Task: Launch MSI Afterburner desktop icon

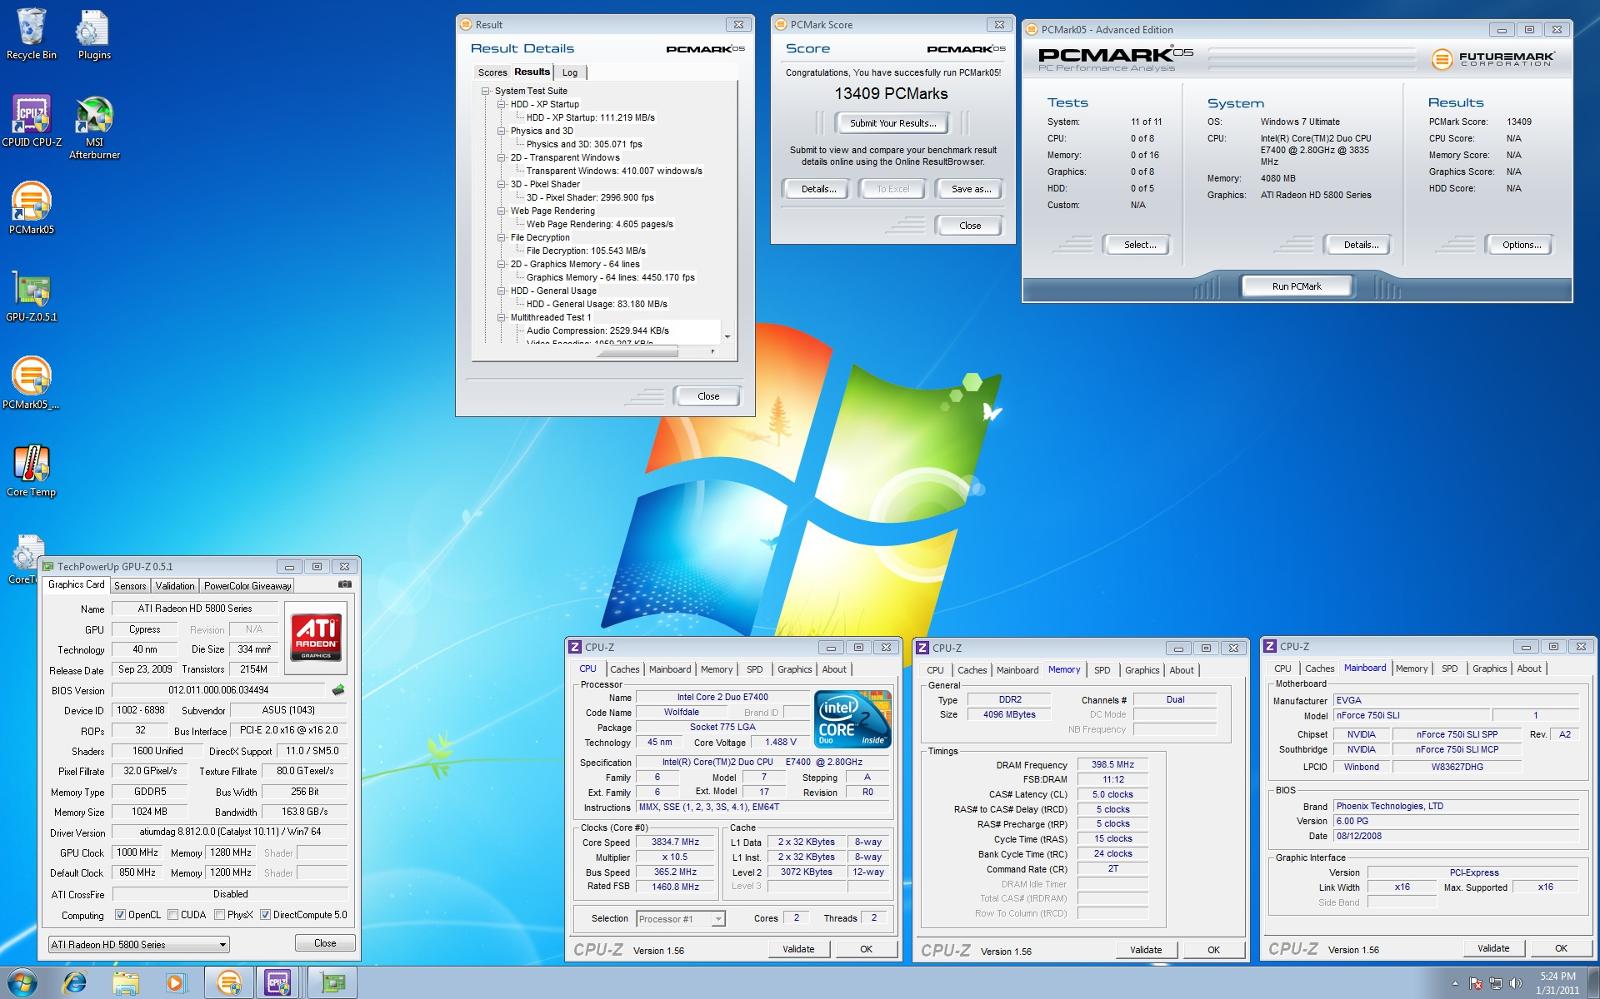Action: point(94,127)
